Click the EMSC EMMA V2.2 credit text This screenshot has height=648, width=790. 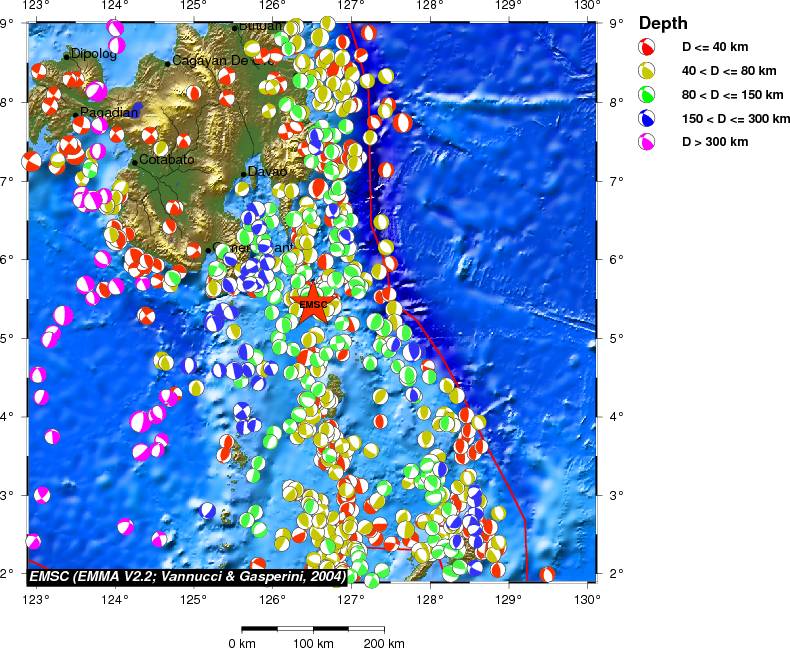tap(187, 577)
